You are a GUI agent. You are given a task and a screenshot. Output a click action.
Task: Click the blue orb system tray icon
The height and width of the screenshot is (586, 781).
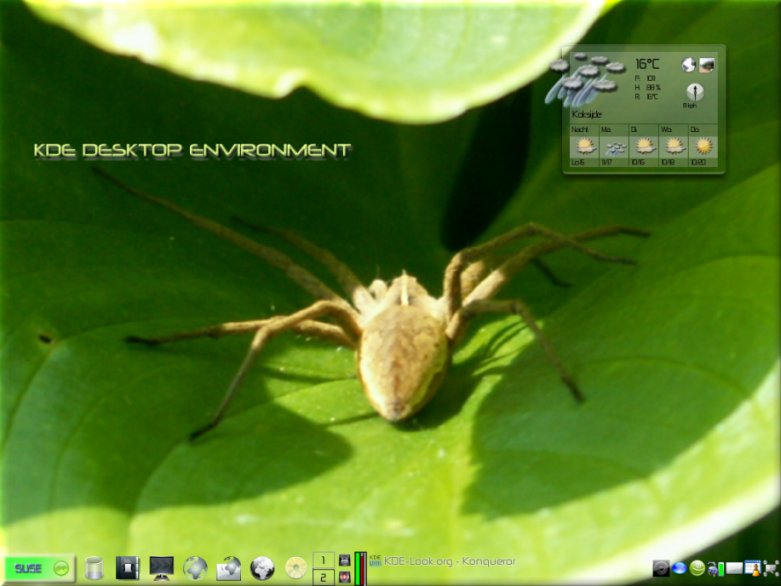[679, 568]
